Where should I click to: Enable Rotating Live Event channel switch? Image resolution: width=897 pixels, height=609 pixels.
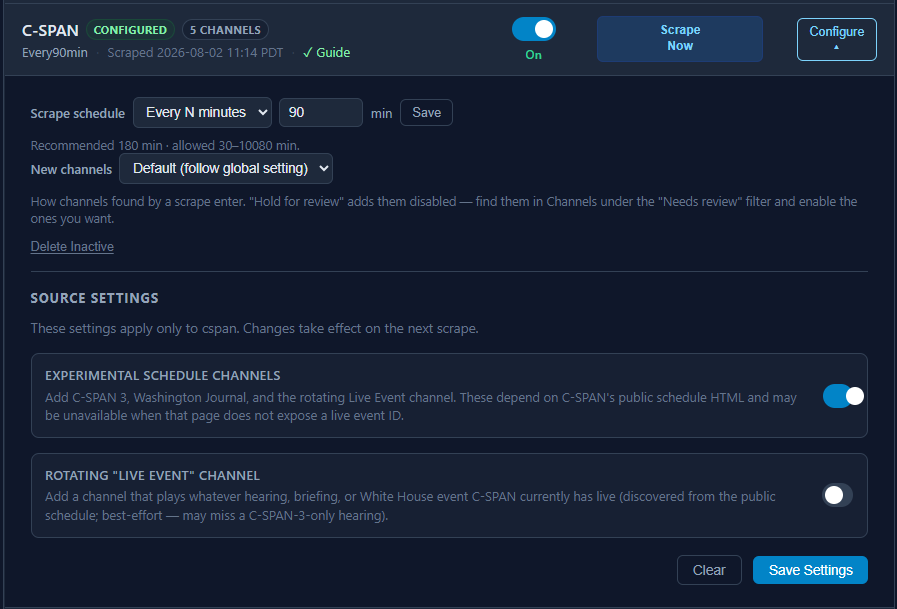[x=837, y=495]
